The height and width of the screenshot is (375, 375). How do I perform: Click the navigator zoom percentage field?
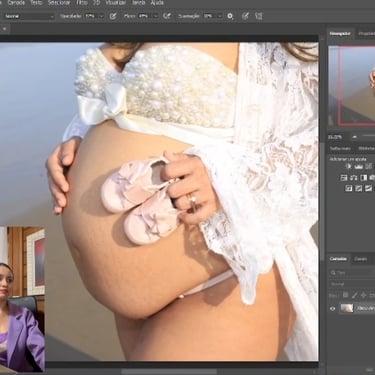(x=336, y=137)
